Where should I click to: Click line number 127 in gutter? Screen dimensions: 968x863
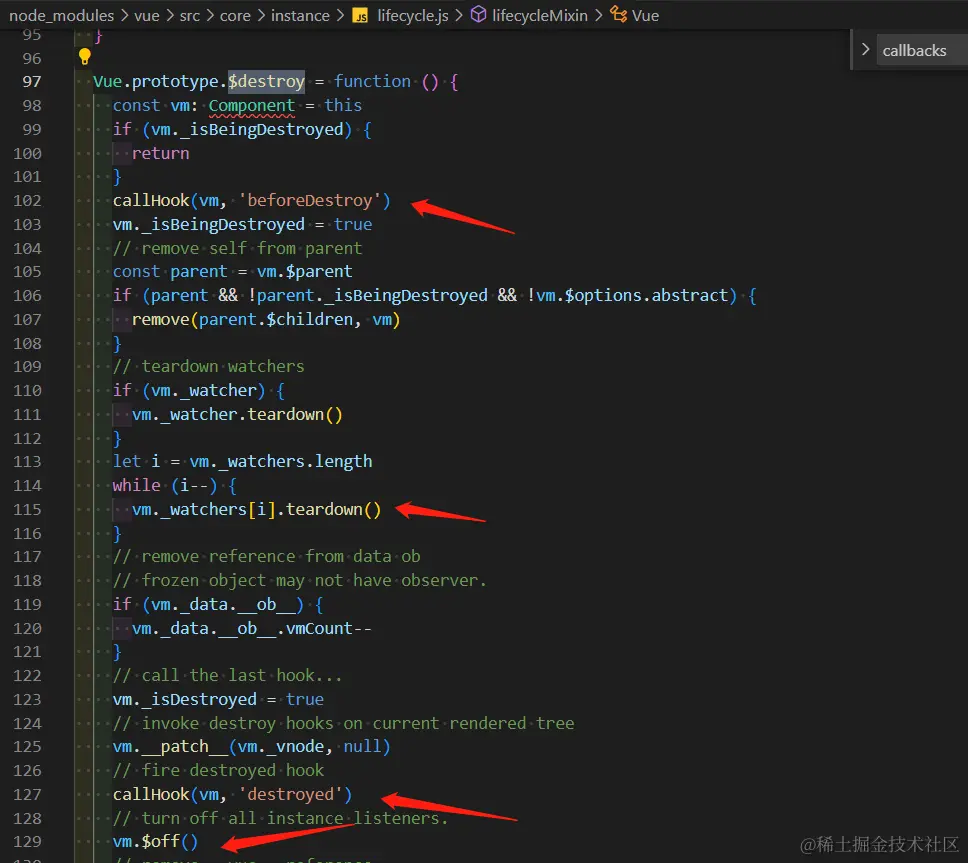[x=27, y=794]
